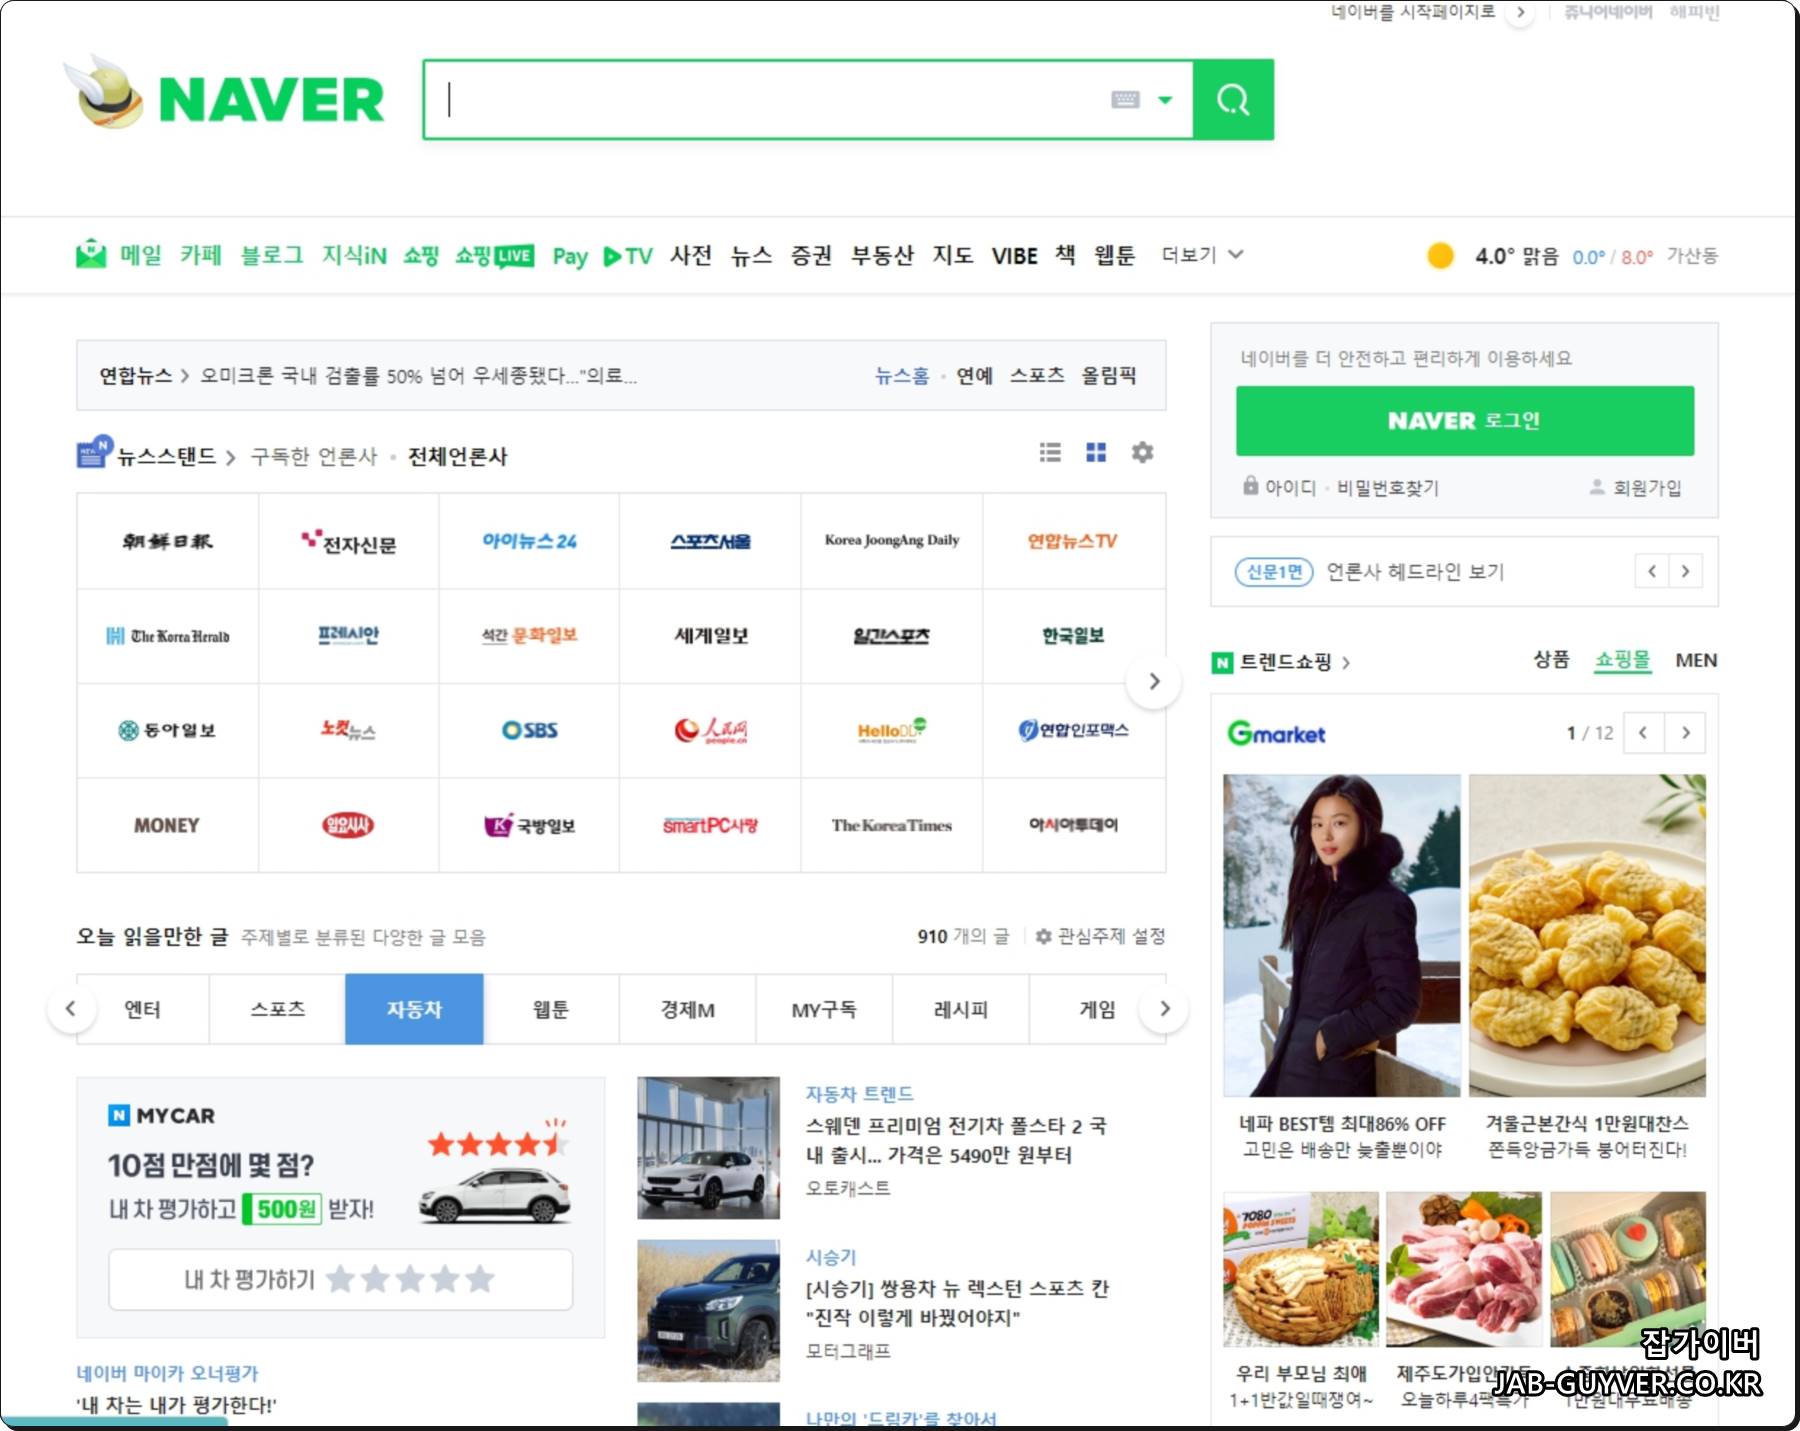Open the 웹툰 item in the top service bar
Image resolution: width=1800 pixels, height=1431 pixels.
click(1114, 255)
